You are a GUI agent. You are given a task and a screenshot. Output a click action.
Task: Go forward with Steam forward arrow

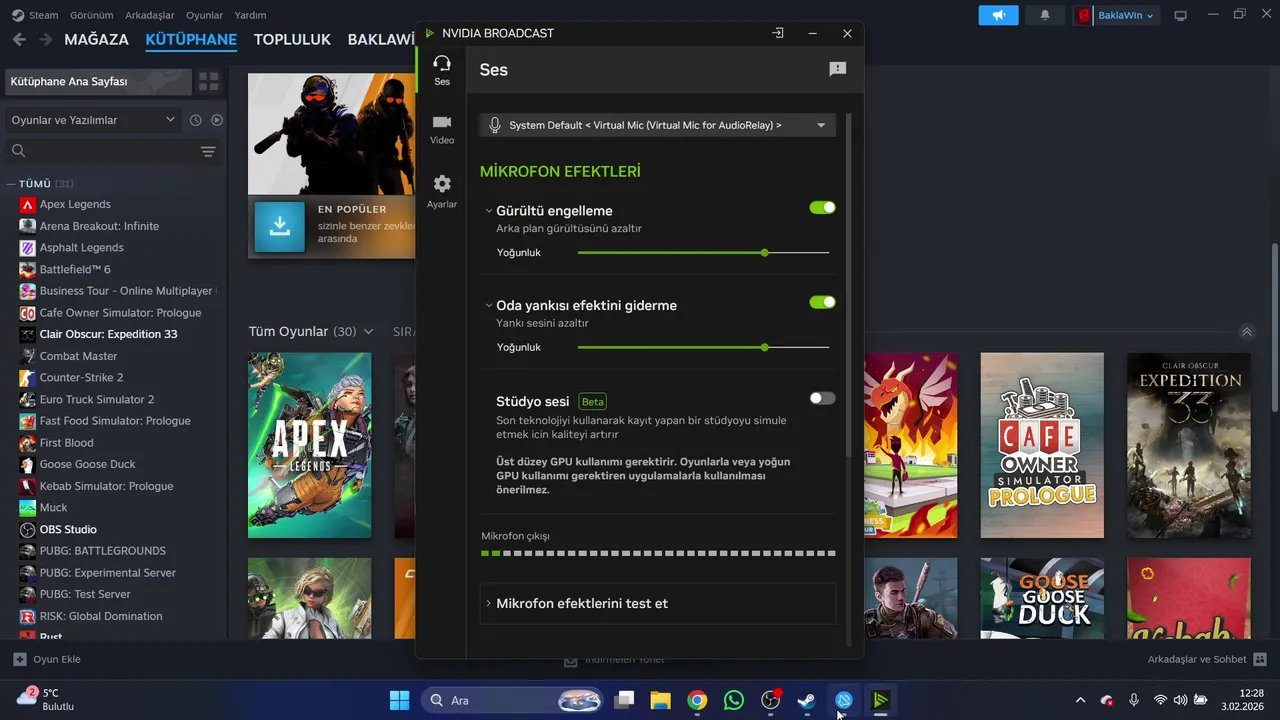click(x=46, y=40)
